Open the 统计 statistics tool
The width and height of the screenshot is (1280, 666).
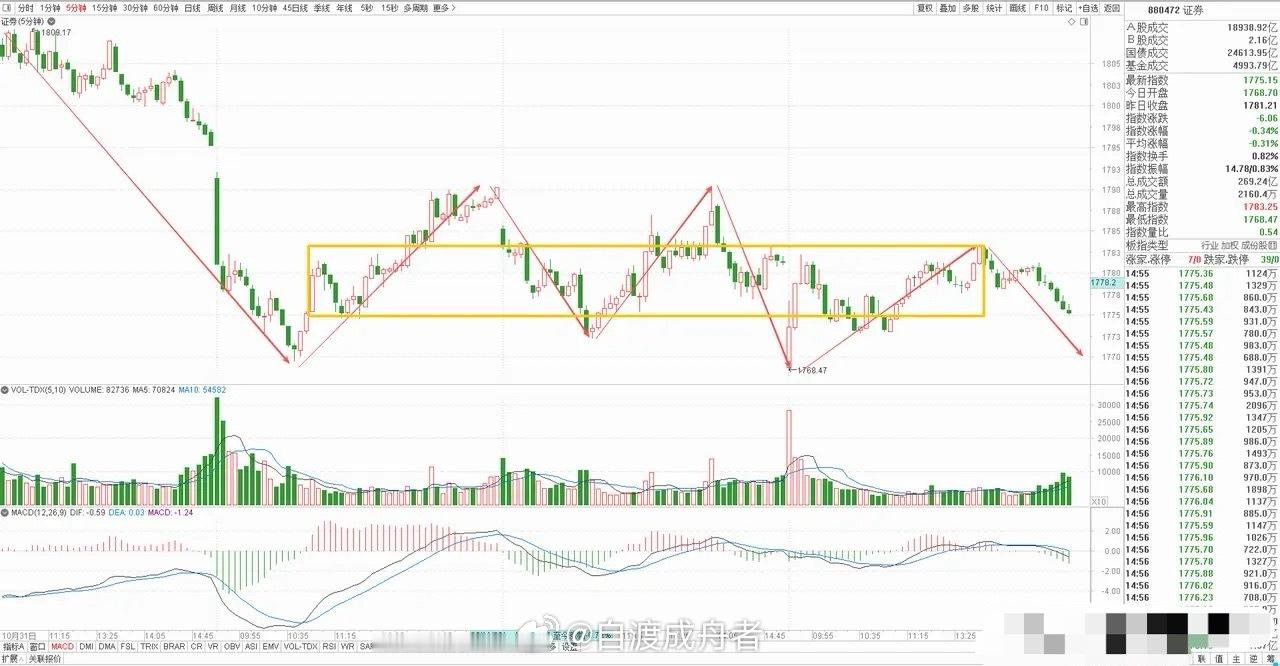[x=994, y=8]
